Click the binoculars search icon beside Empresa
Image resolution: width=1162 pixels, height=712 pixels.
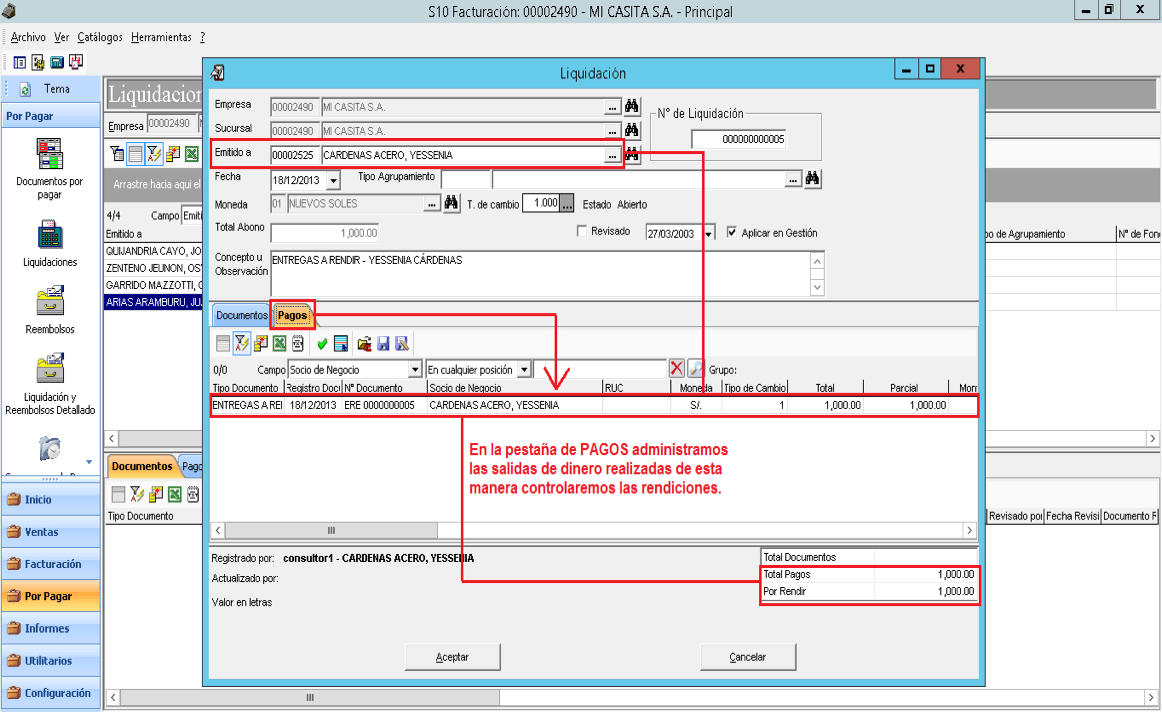click(631, 106)
